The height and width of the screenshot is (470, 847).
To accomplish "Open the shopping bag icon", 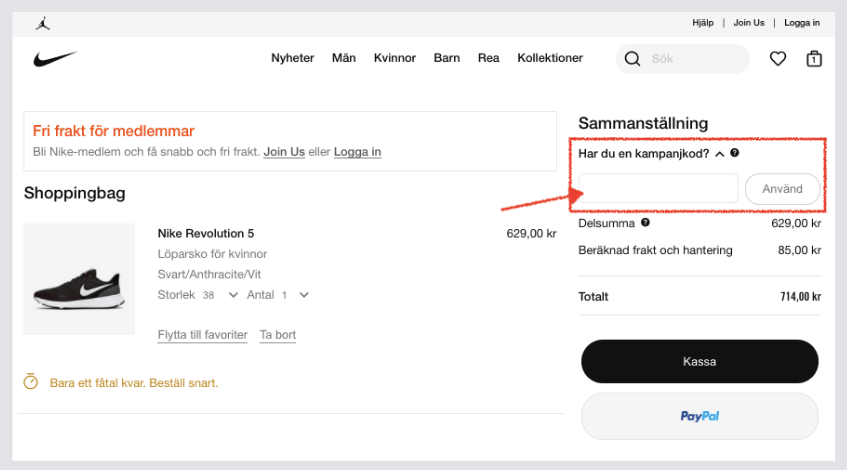I will [814, 58].
